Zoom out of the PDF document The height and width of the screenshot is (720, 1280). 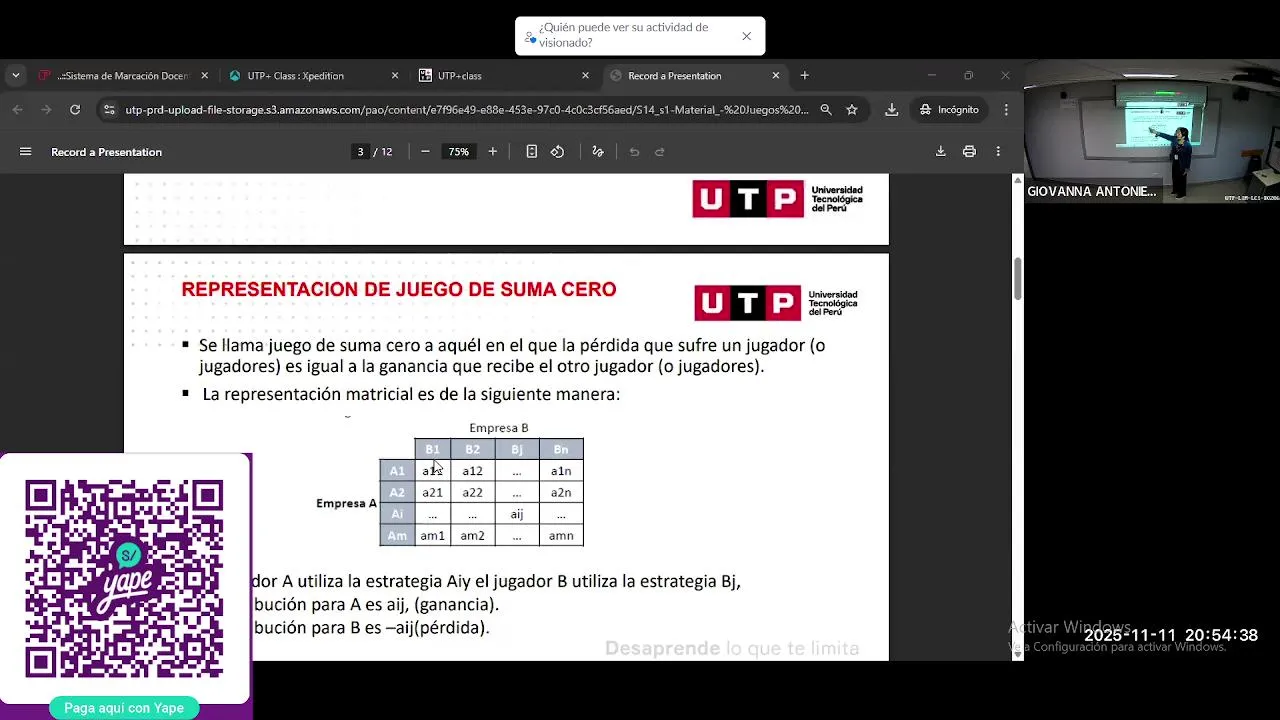(x=425, y=152)
